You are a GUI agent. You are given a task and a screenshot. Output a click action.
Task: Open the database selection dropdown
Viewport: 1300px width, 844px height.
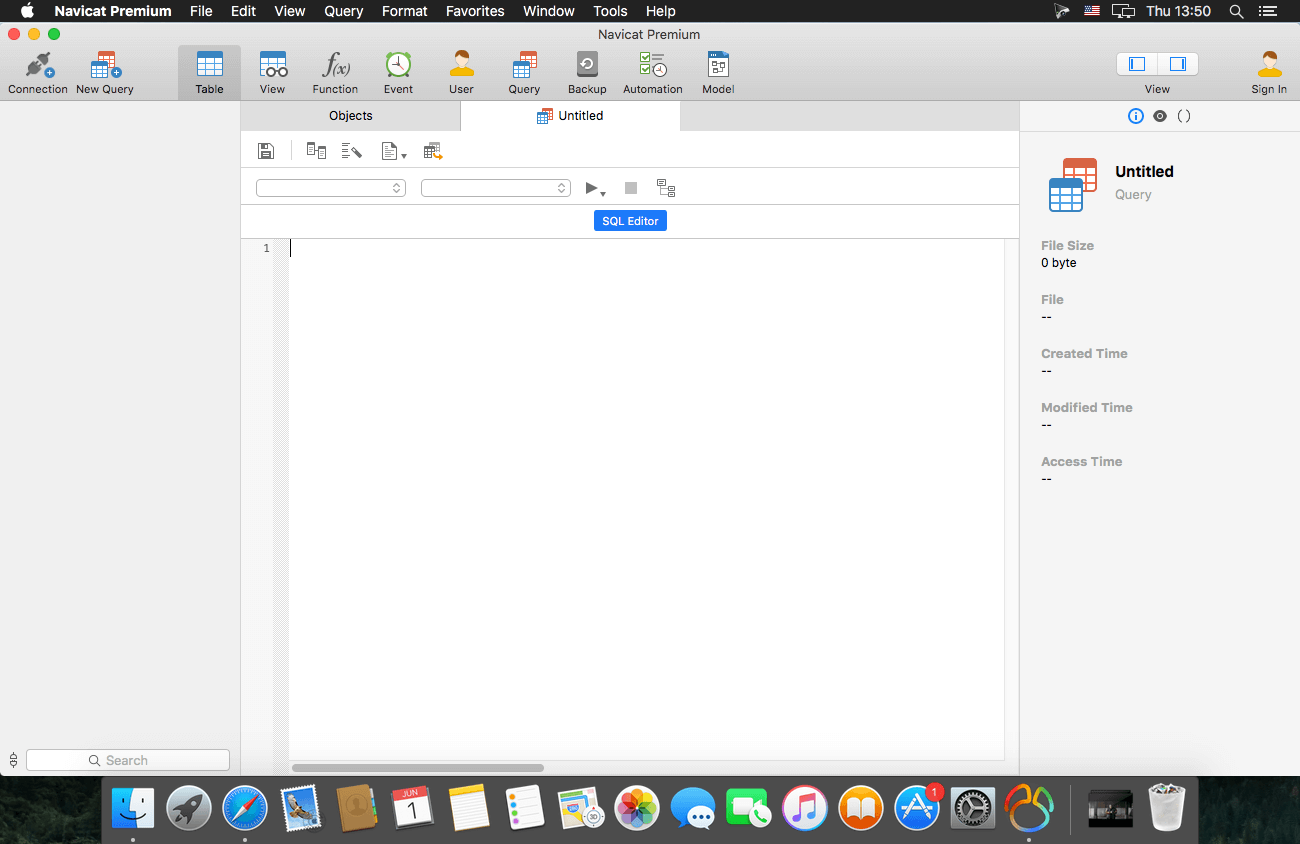[496, 188]
